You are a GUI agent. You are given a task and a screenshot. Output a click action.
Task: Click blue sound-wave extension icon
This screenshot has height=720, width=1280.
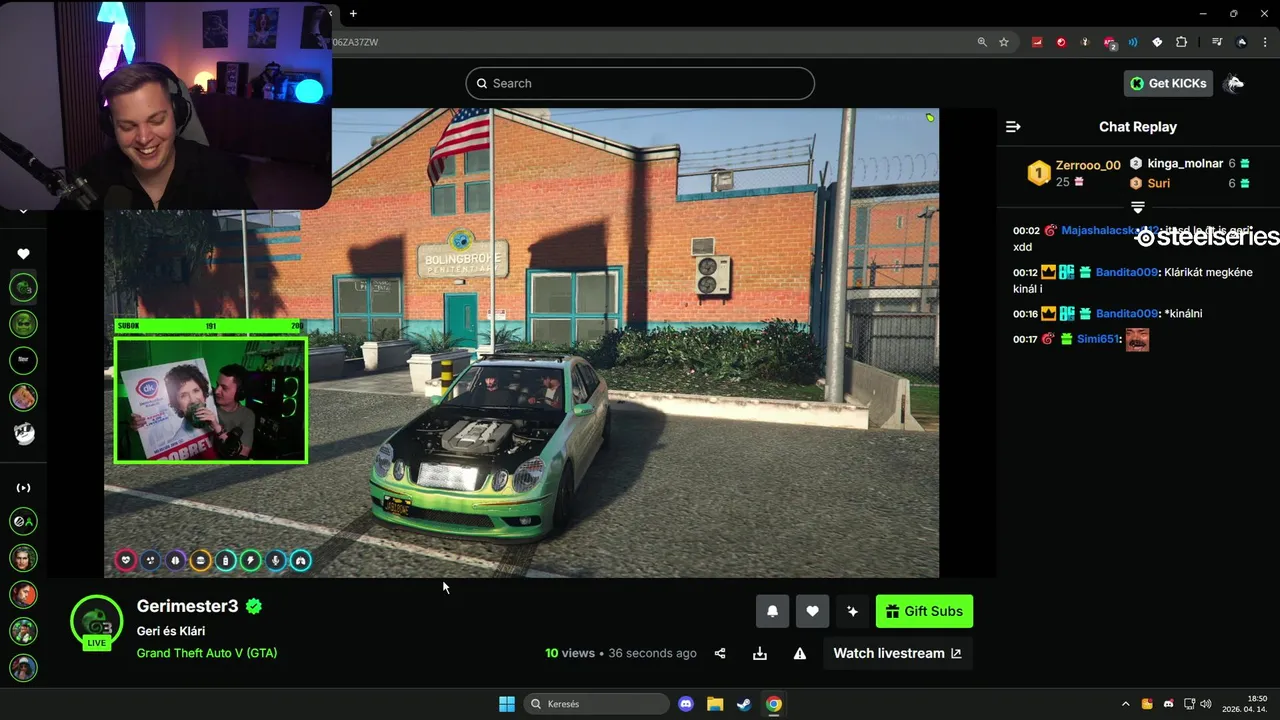[1133, 42]
